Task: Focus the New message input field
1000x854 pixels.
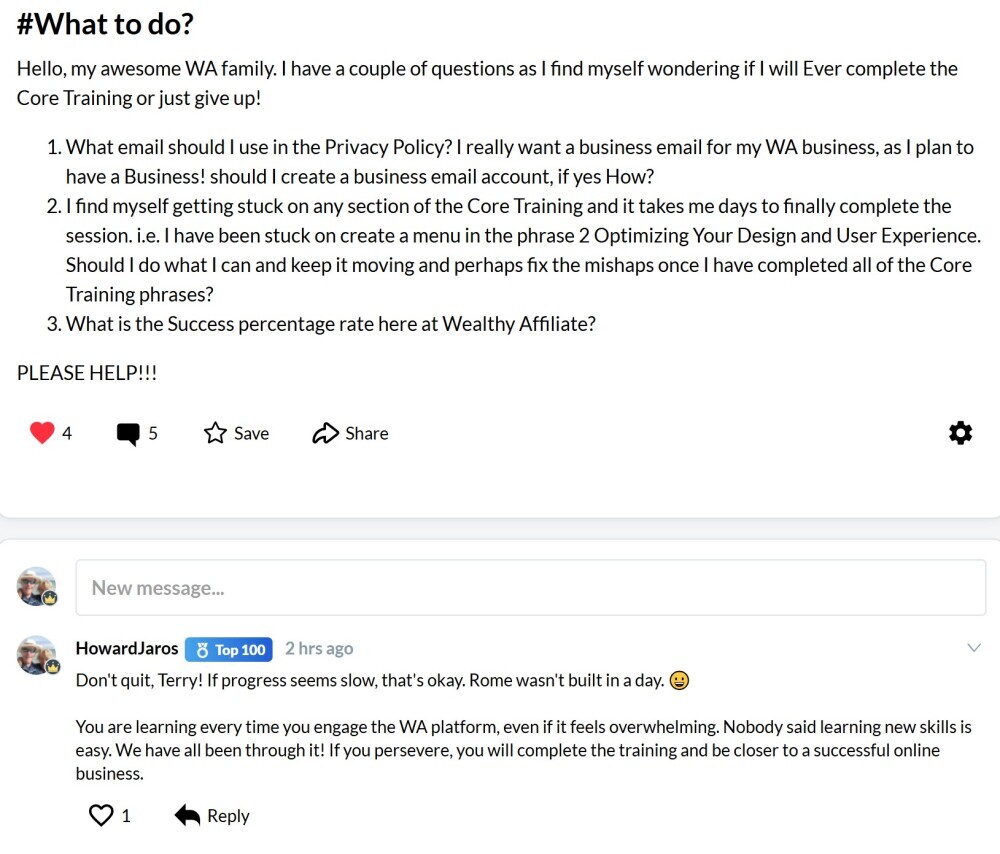Action: 530,588
